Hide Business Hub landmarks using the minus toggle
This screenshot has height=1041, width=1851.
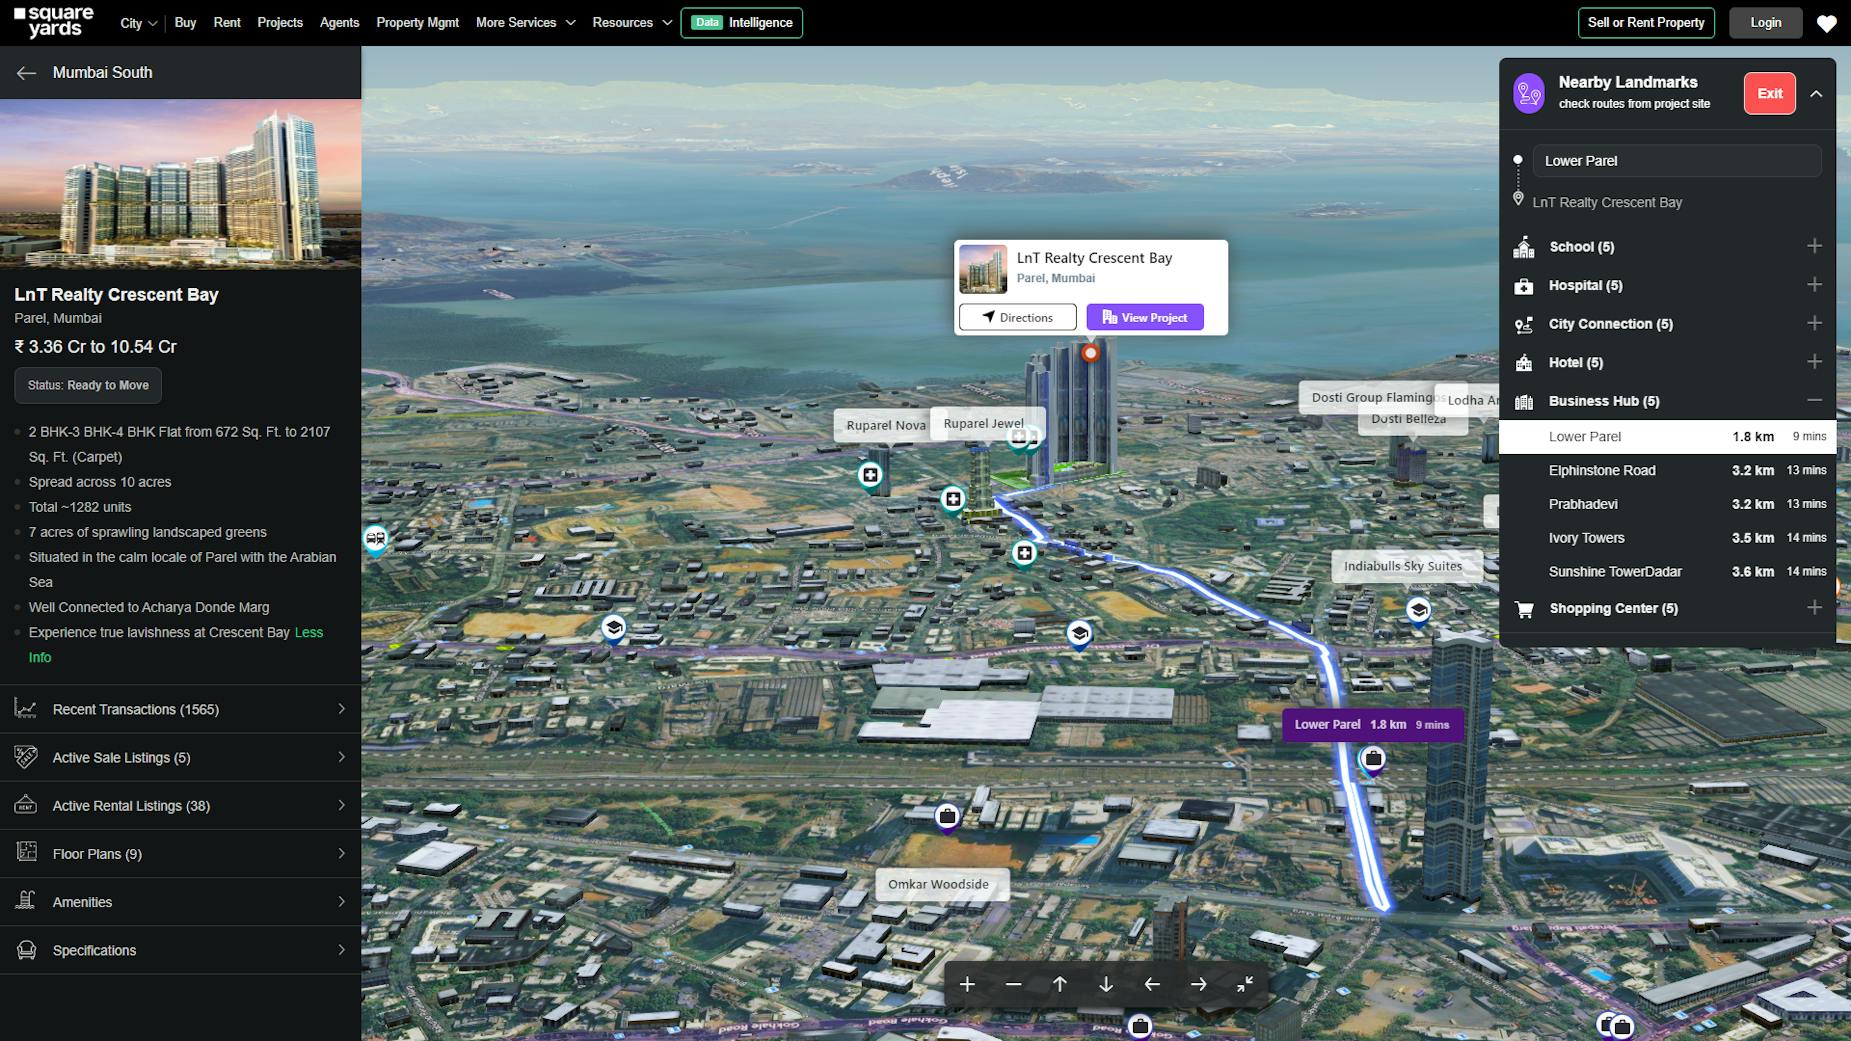(x=1815, y=400)
